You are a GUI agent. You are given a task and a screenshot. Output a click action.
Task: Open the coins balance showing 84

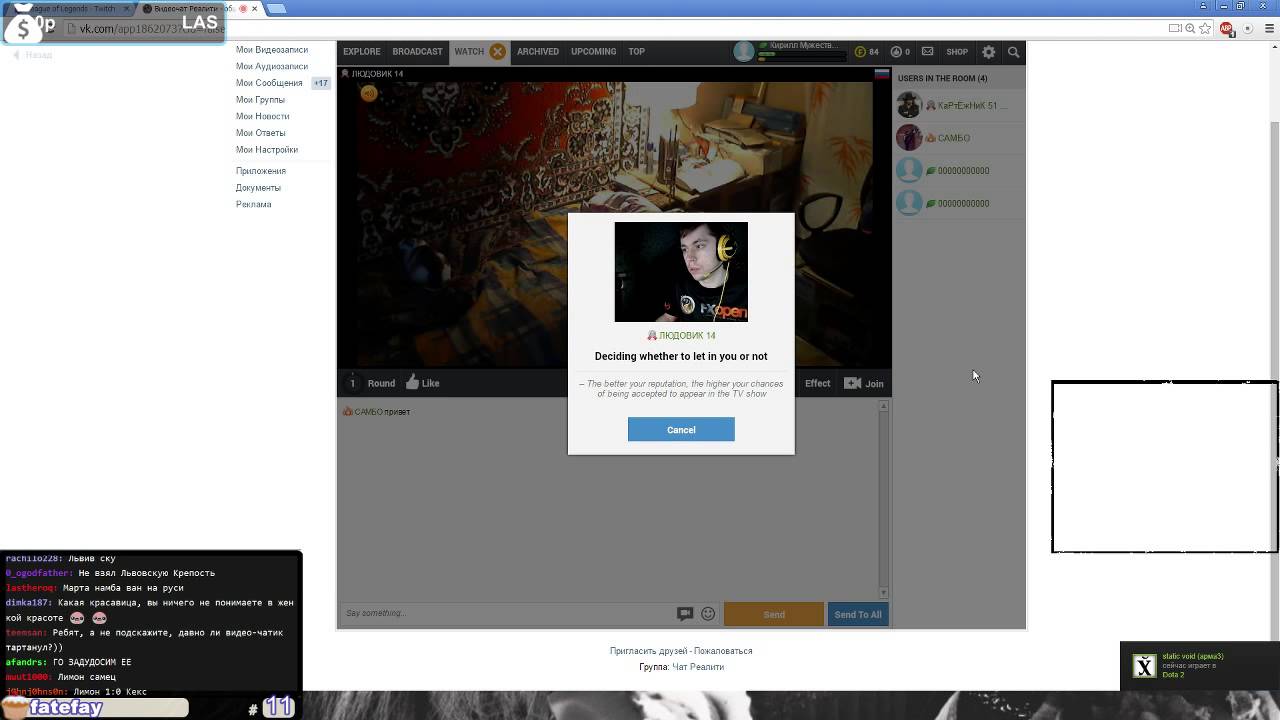[867, 52]
